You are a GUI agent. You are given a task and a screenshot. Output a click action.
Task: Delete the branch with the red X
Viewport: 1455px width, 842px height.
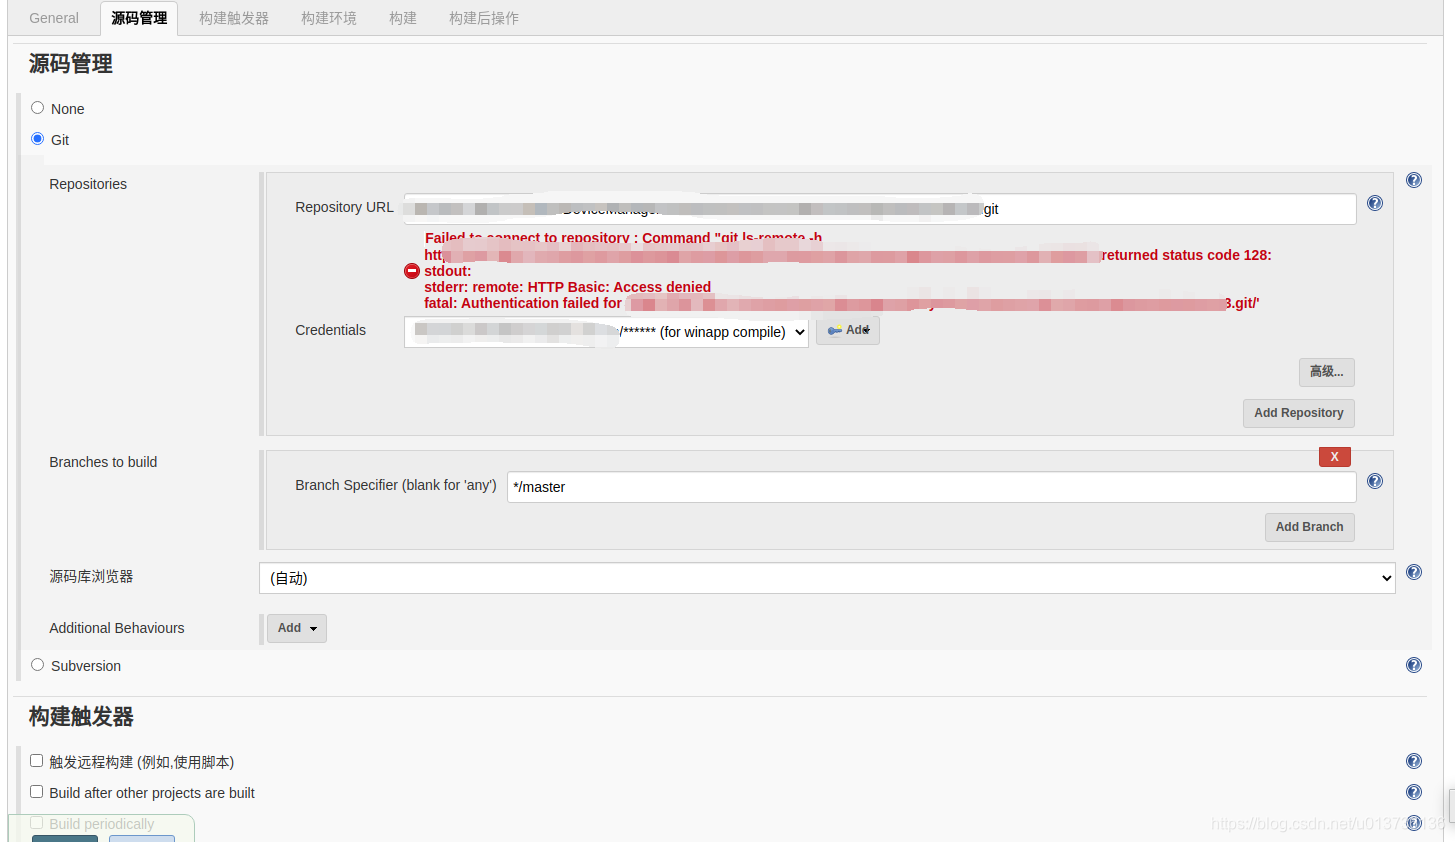click(x=1334, y=457)
